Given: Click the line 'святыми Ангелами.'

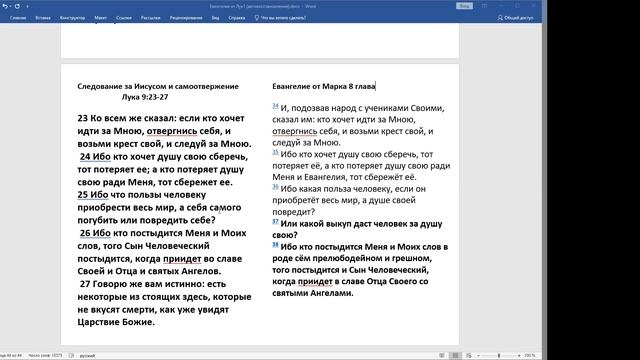Looking at the screenshot, I should click(313, 293).
